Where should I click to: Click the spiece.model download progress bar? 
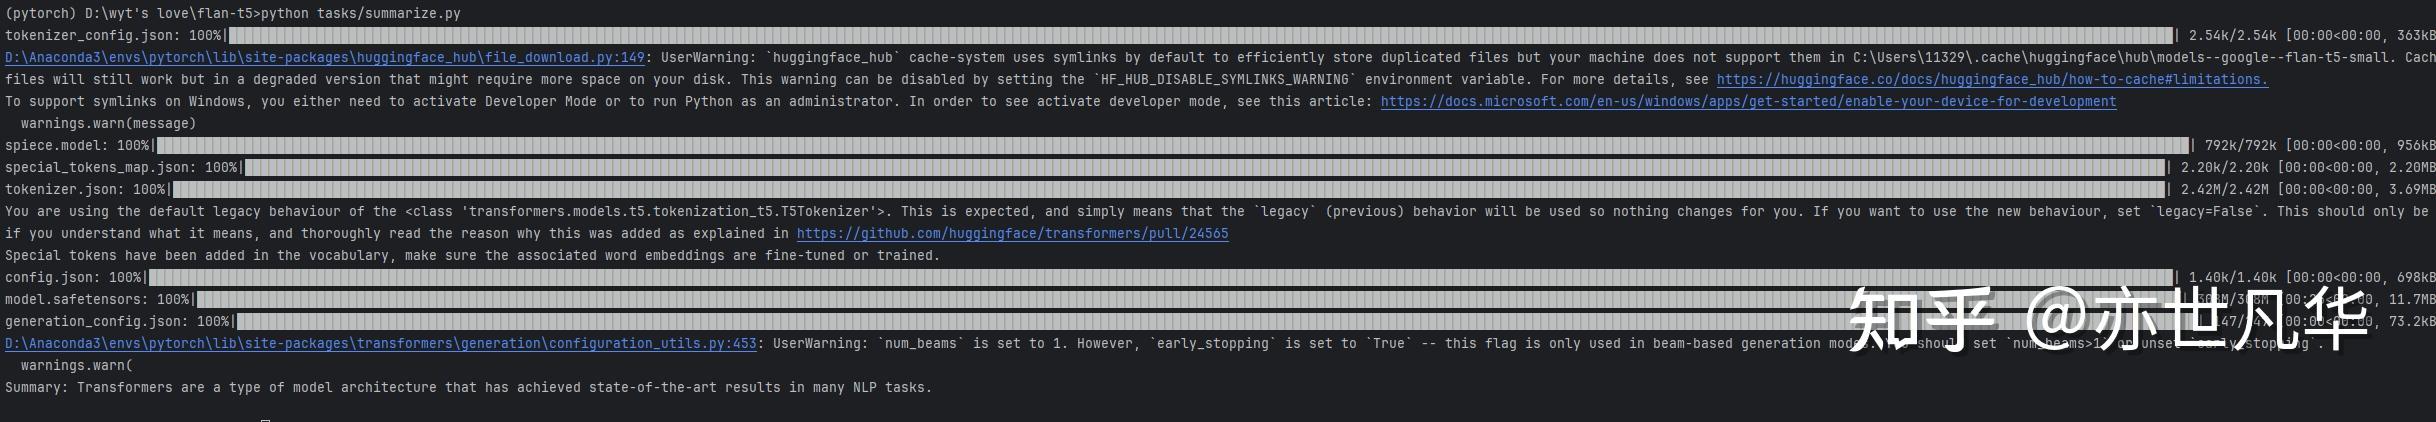(x=1170, y=146)
